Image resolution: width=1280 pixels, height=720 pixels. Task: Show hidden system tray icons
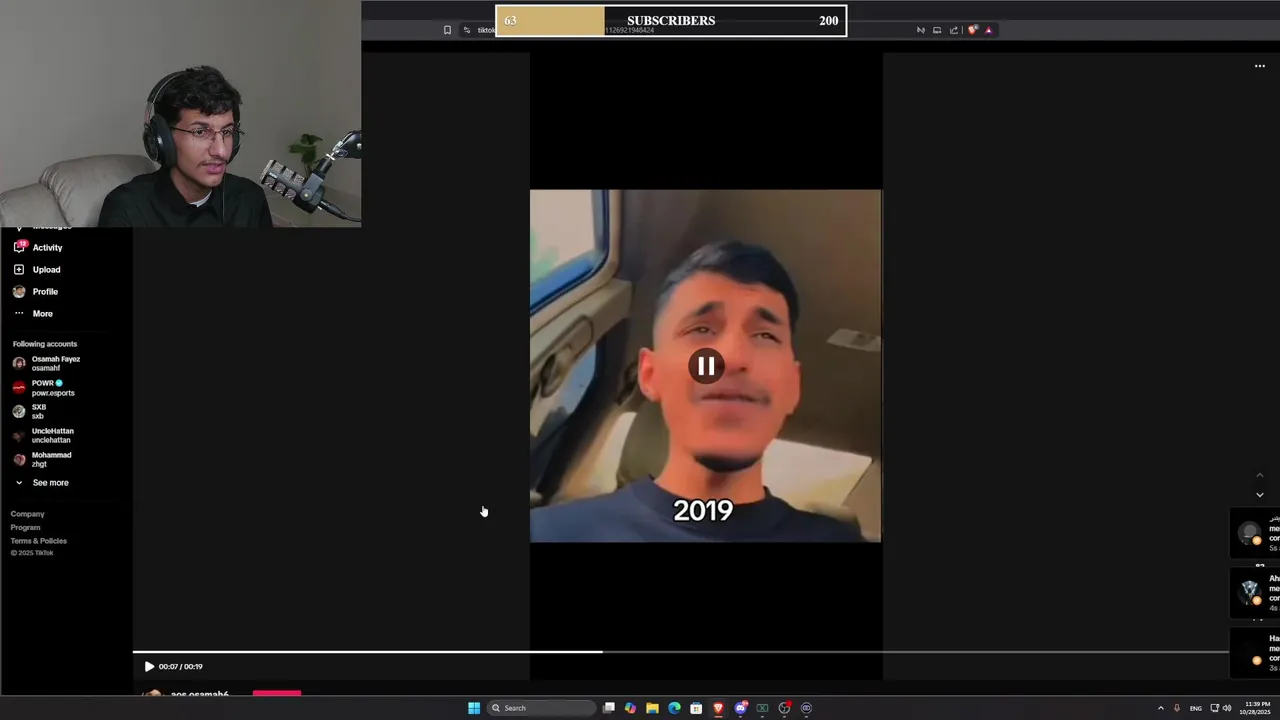click(1160, 708)
